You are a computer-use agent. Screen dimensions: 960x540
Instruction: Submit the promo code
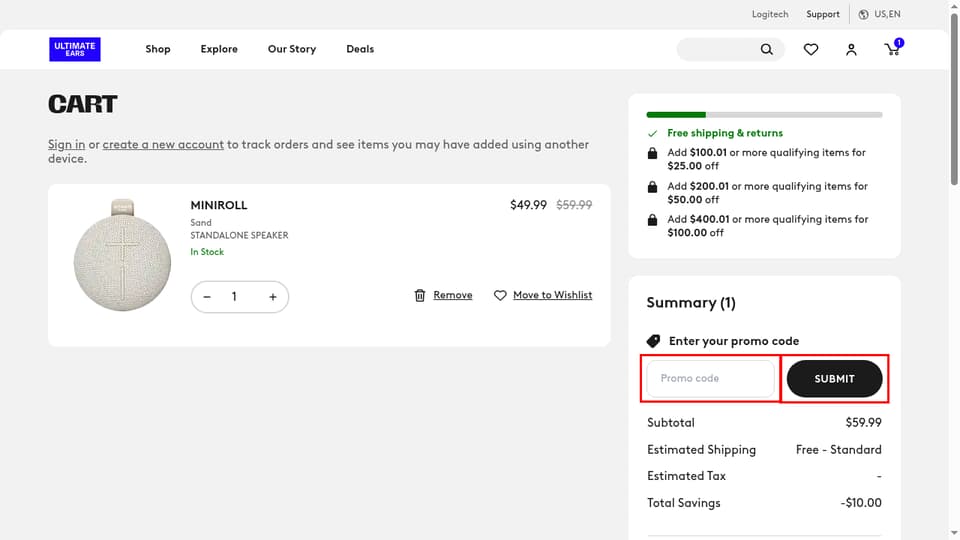point(834,379)
